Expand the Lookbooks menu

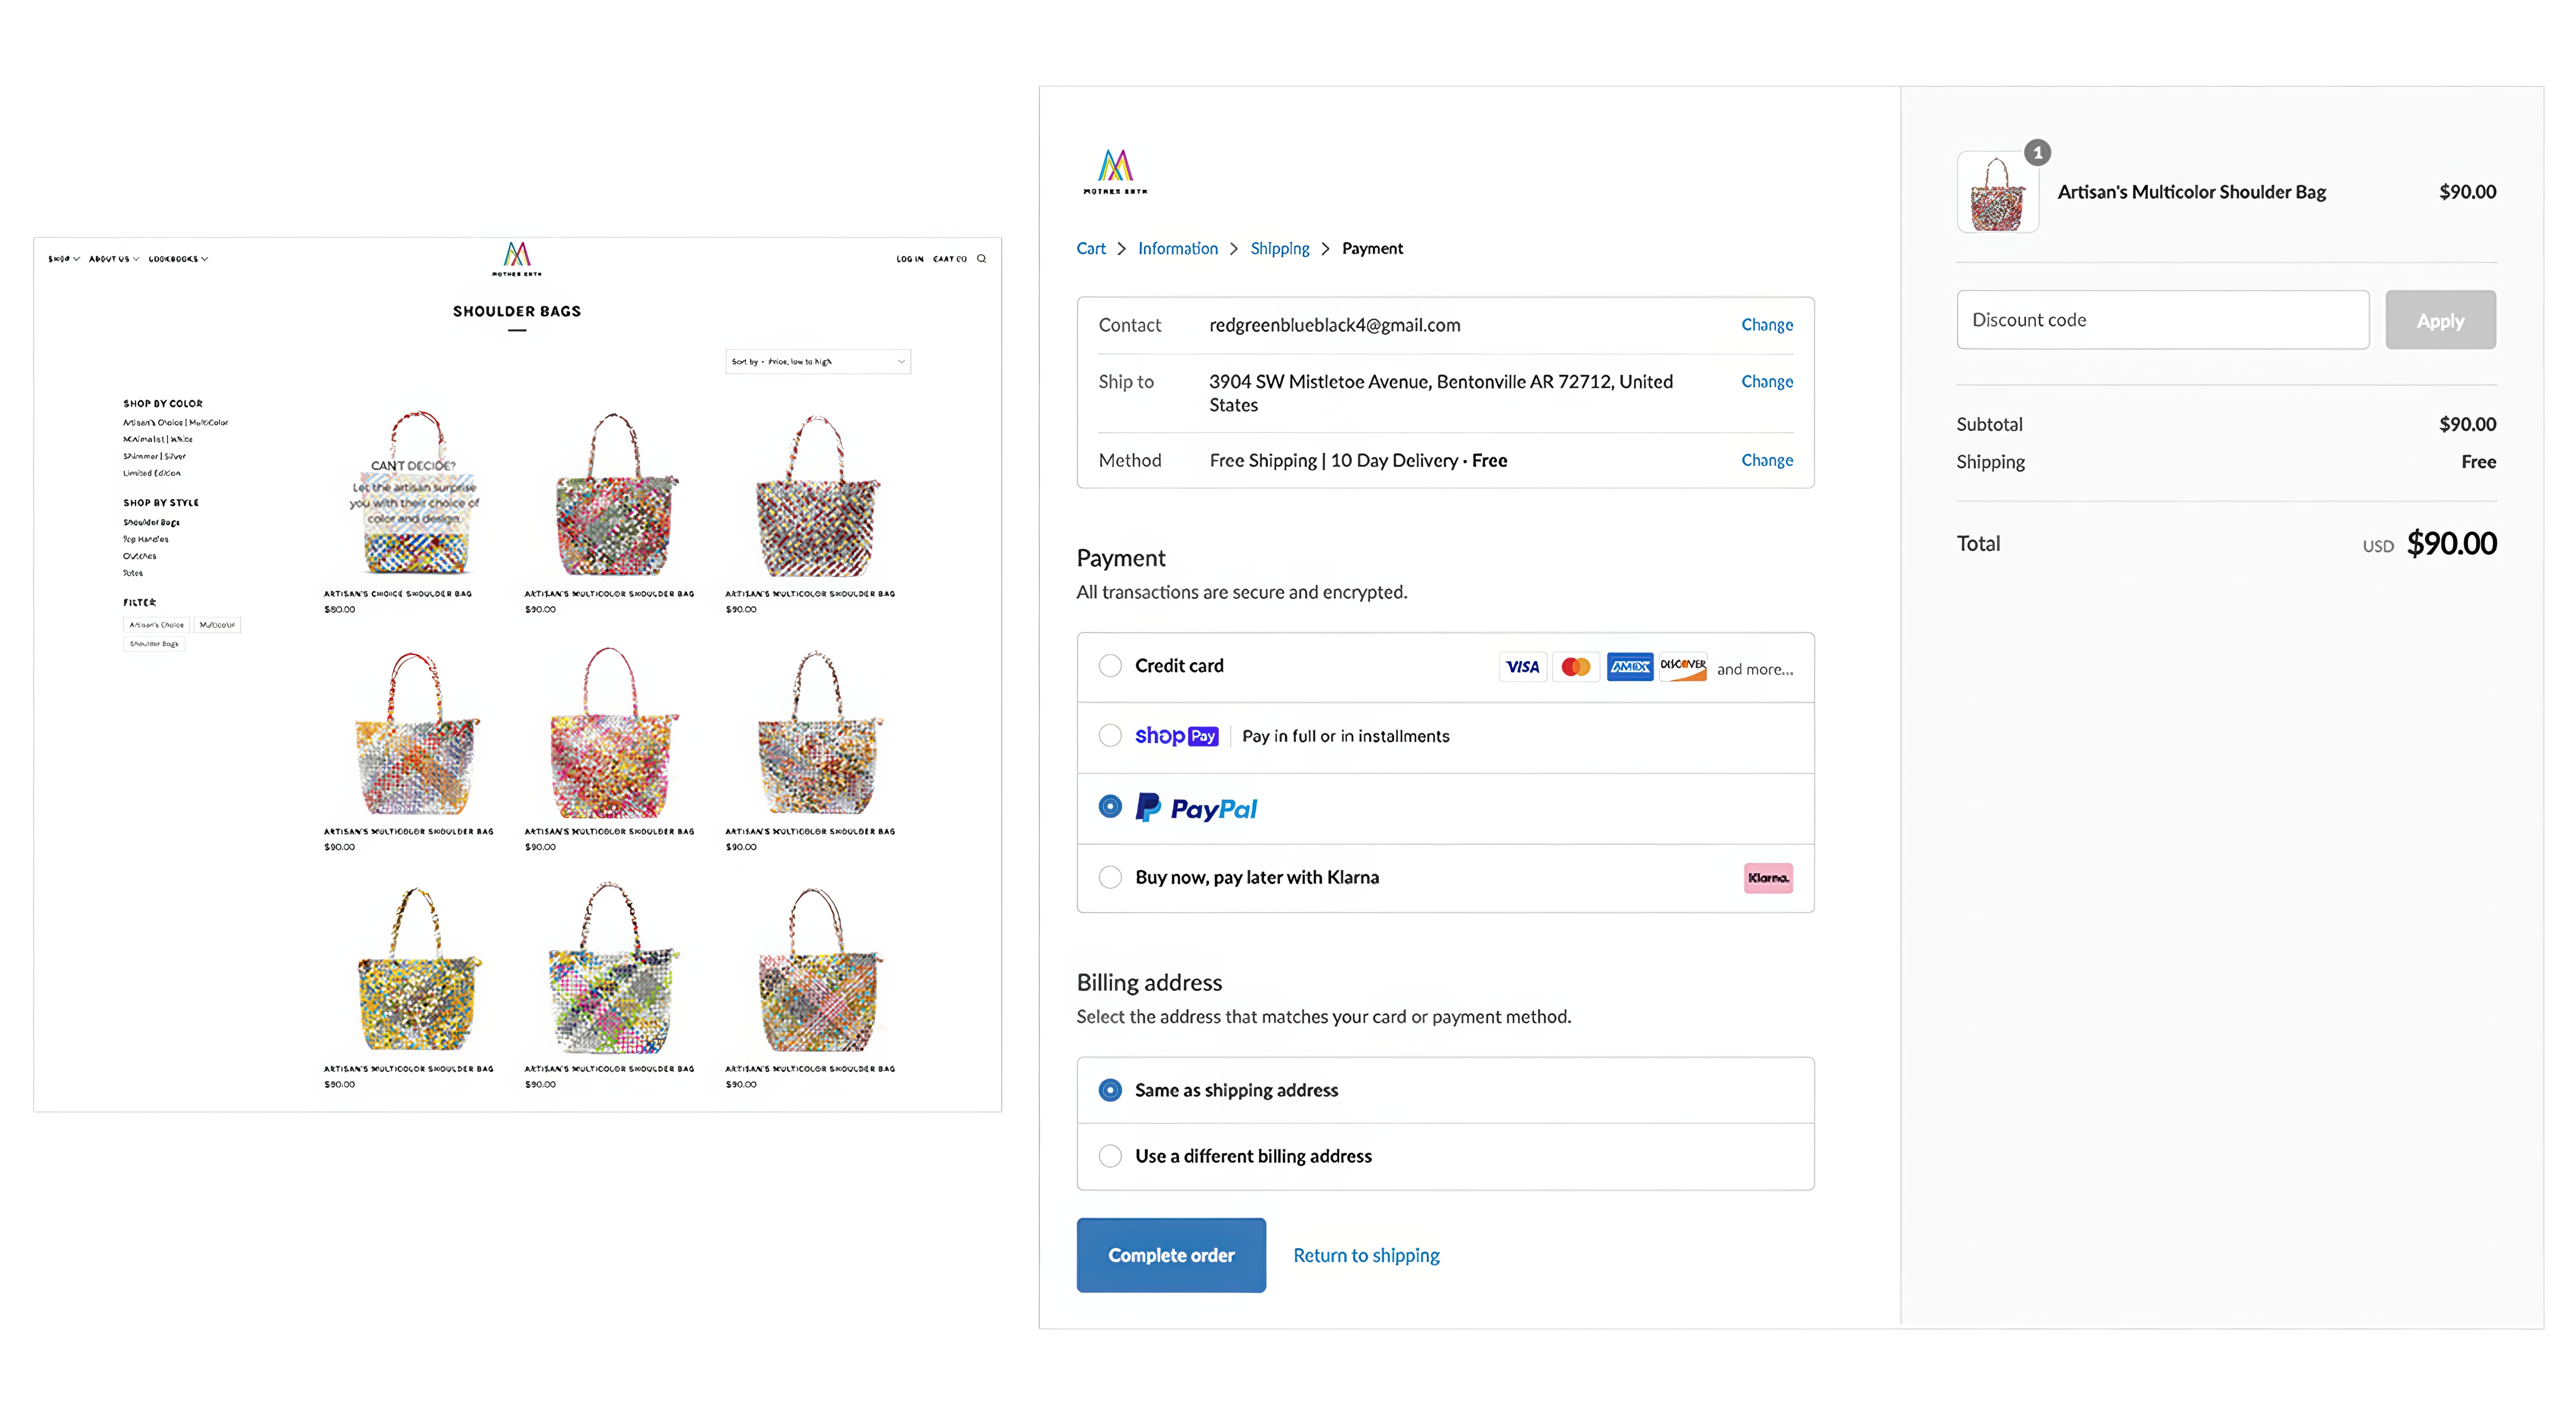coord(178,259)
